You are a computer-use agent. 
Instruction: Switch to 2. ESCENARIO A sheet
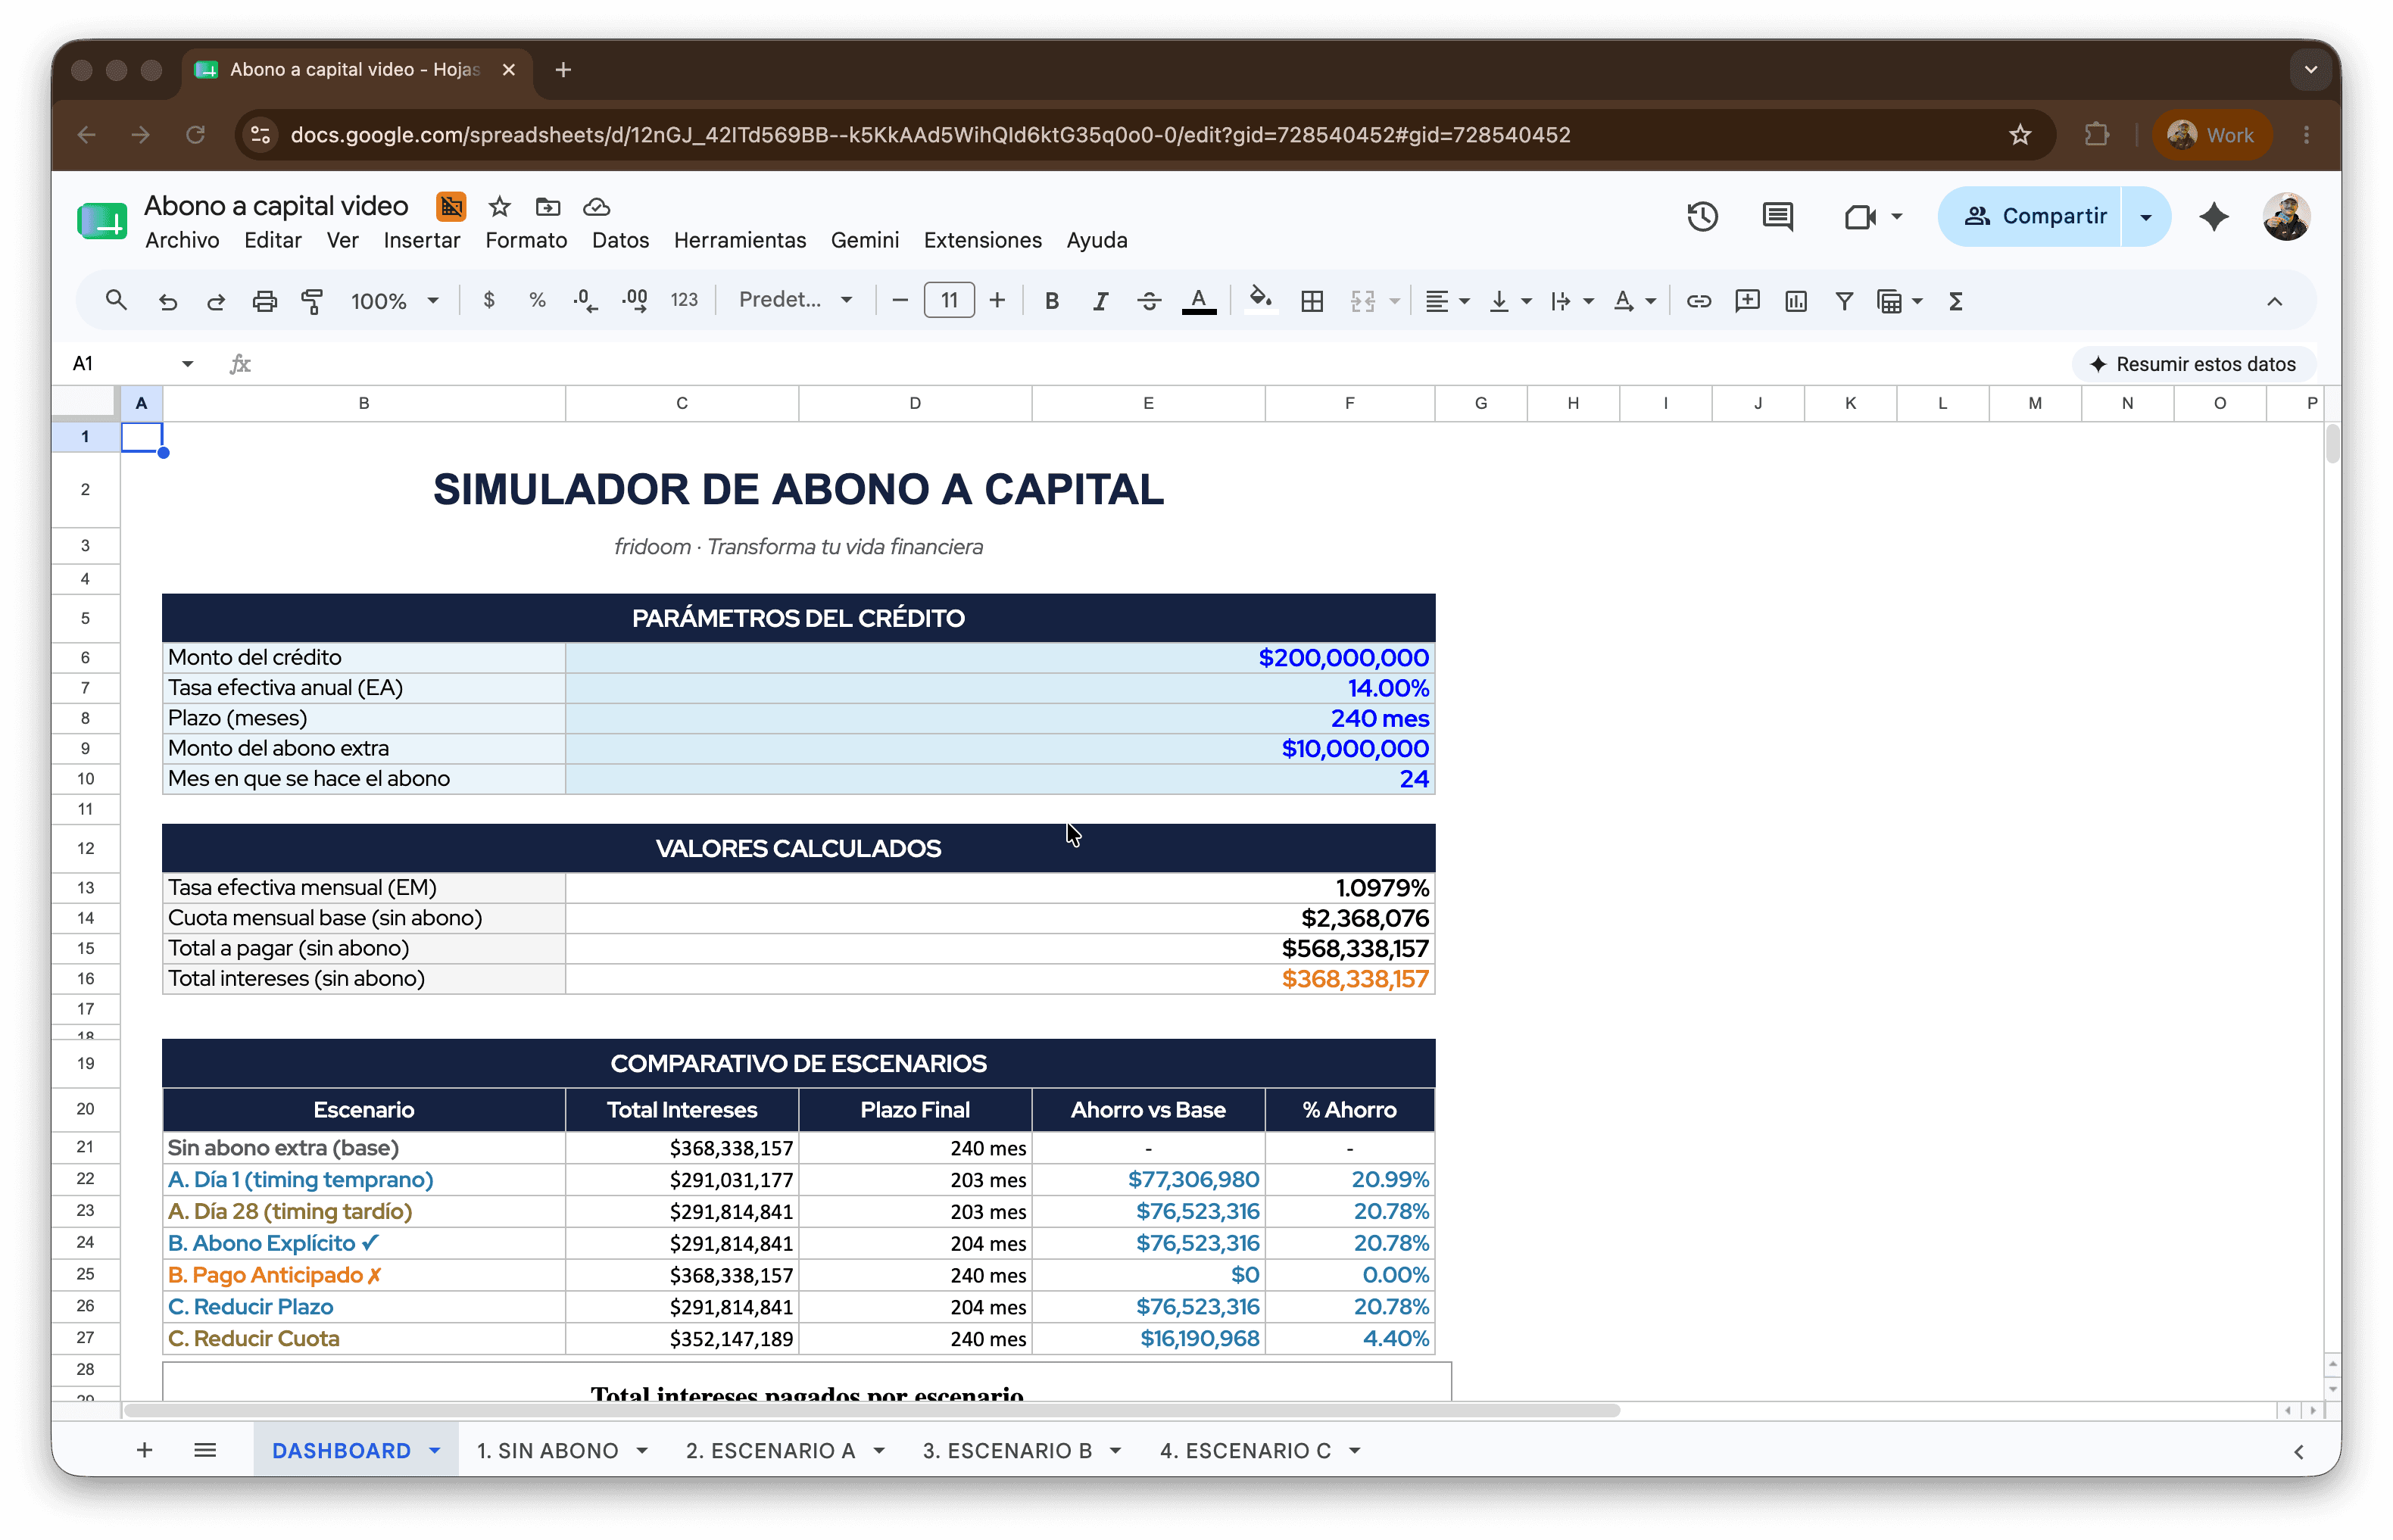(770, 1450)
